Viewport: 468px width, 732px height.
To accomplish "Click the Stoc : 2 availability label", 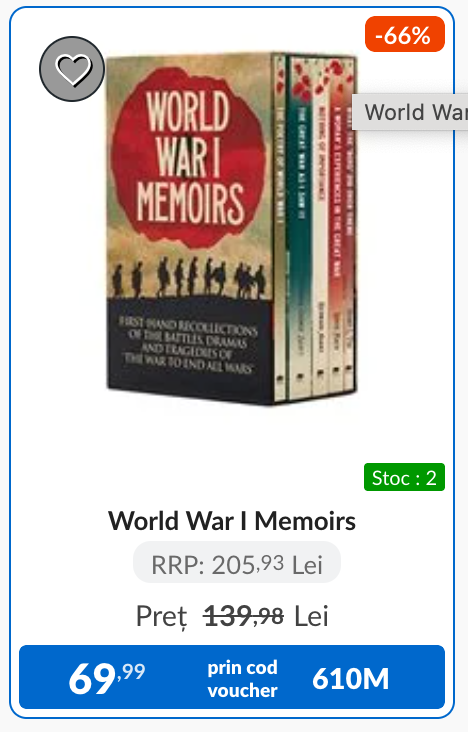I will click(404, 477).
